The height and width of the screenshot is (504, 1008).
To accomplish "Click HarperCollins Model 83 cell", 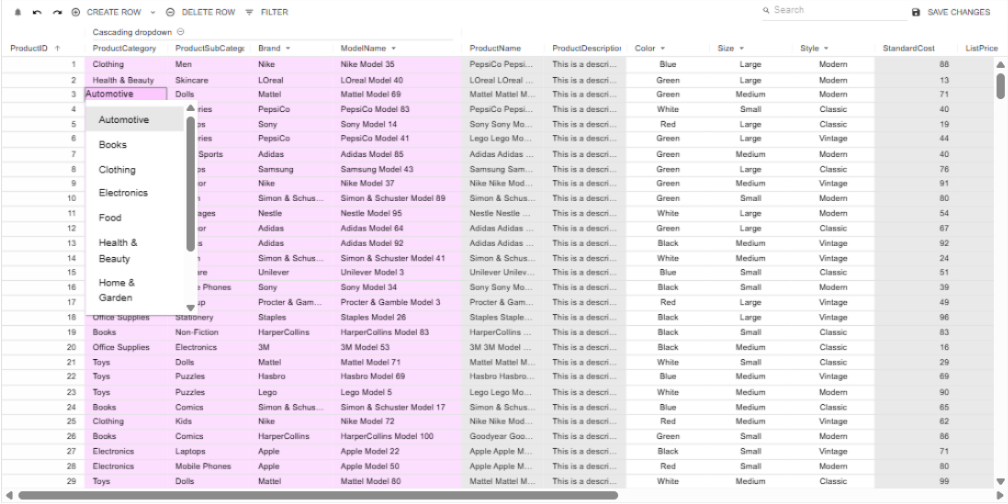I will point(397,332).
